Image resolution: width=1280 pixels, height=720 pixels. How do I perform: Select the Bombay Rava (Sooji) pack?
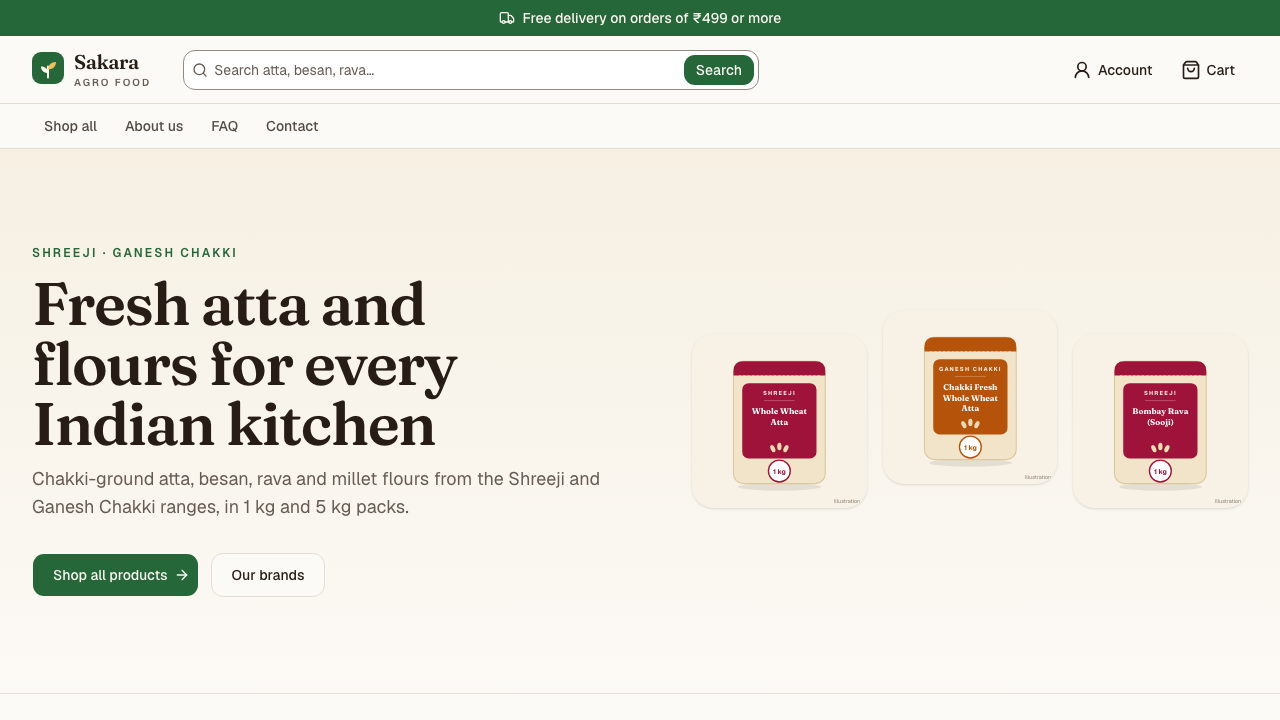[1160, 421]
